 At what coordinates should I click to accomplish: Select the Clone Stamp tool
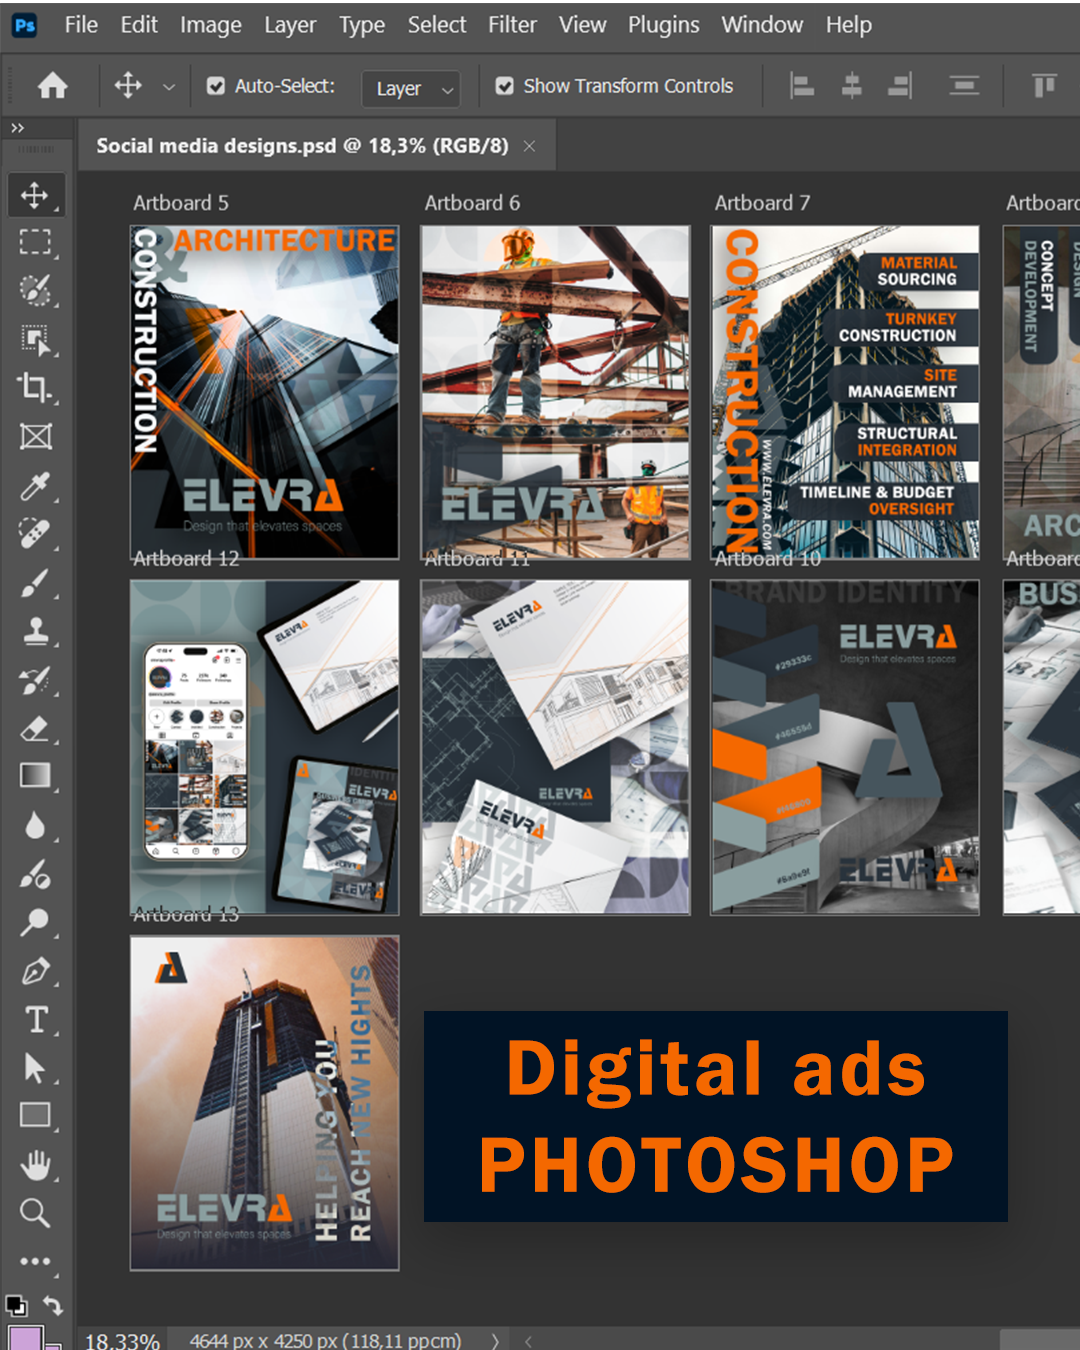coord(36,631)
